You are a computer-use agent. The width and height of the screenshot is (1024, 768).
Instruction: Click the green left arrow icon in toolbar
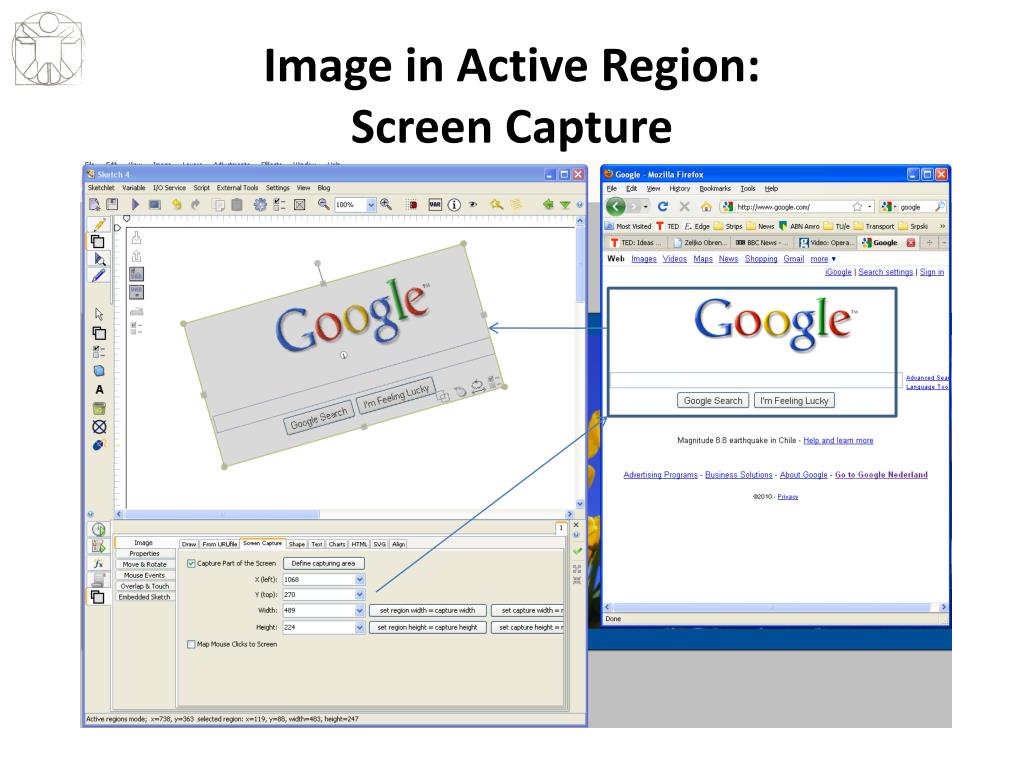tap(548, 204)
